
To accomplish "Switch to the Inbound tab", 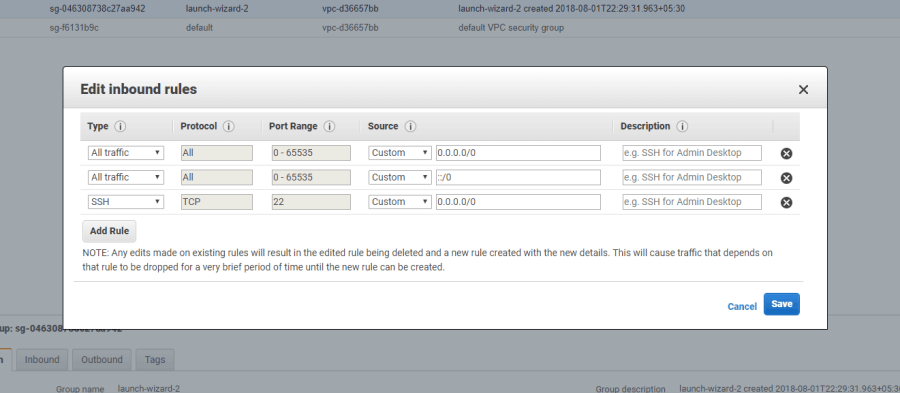I will pos(42,360).
